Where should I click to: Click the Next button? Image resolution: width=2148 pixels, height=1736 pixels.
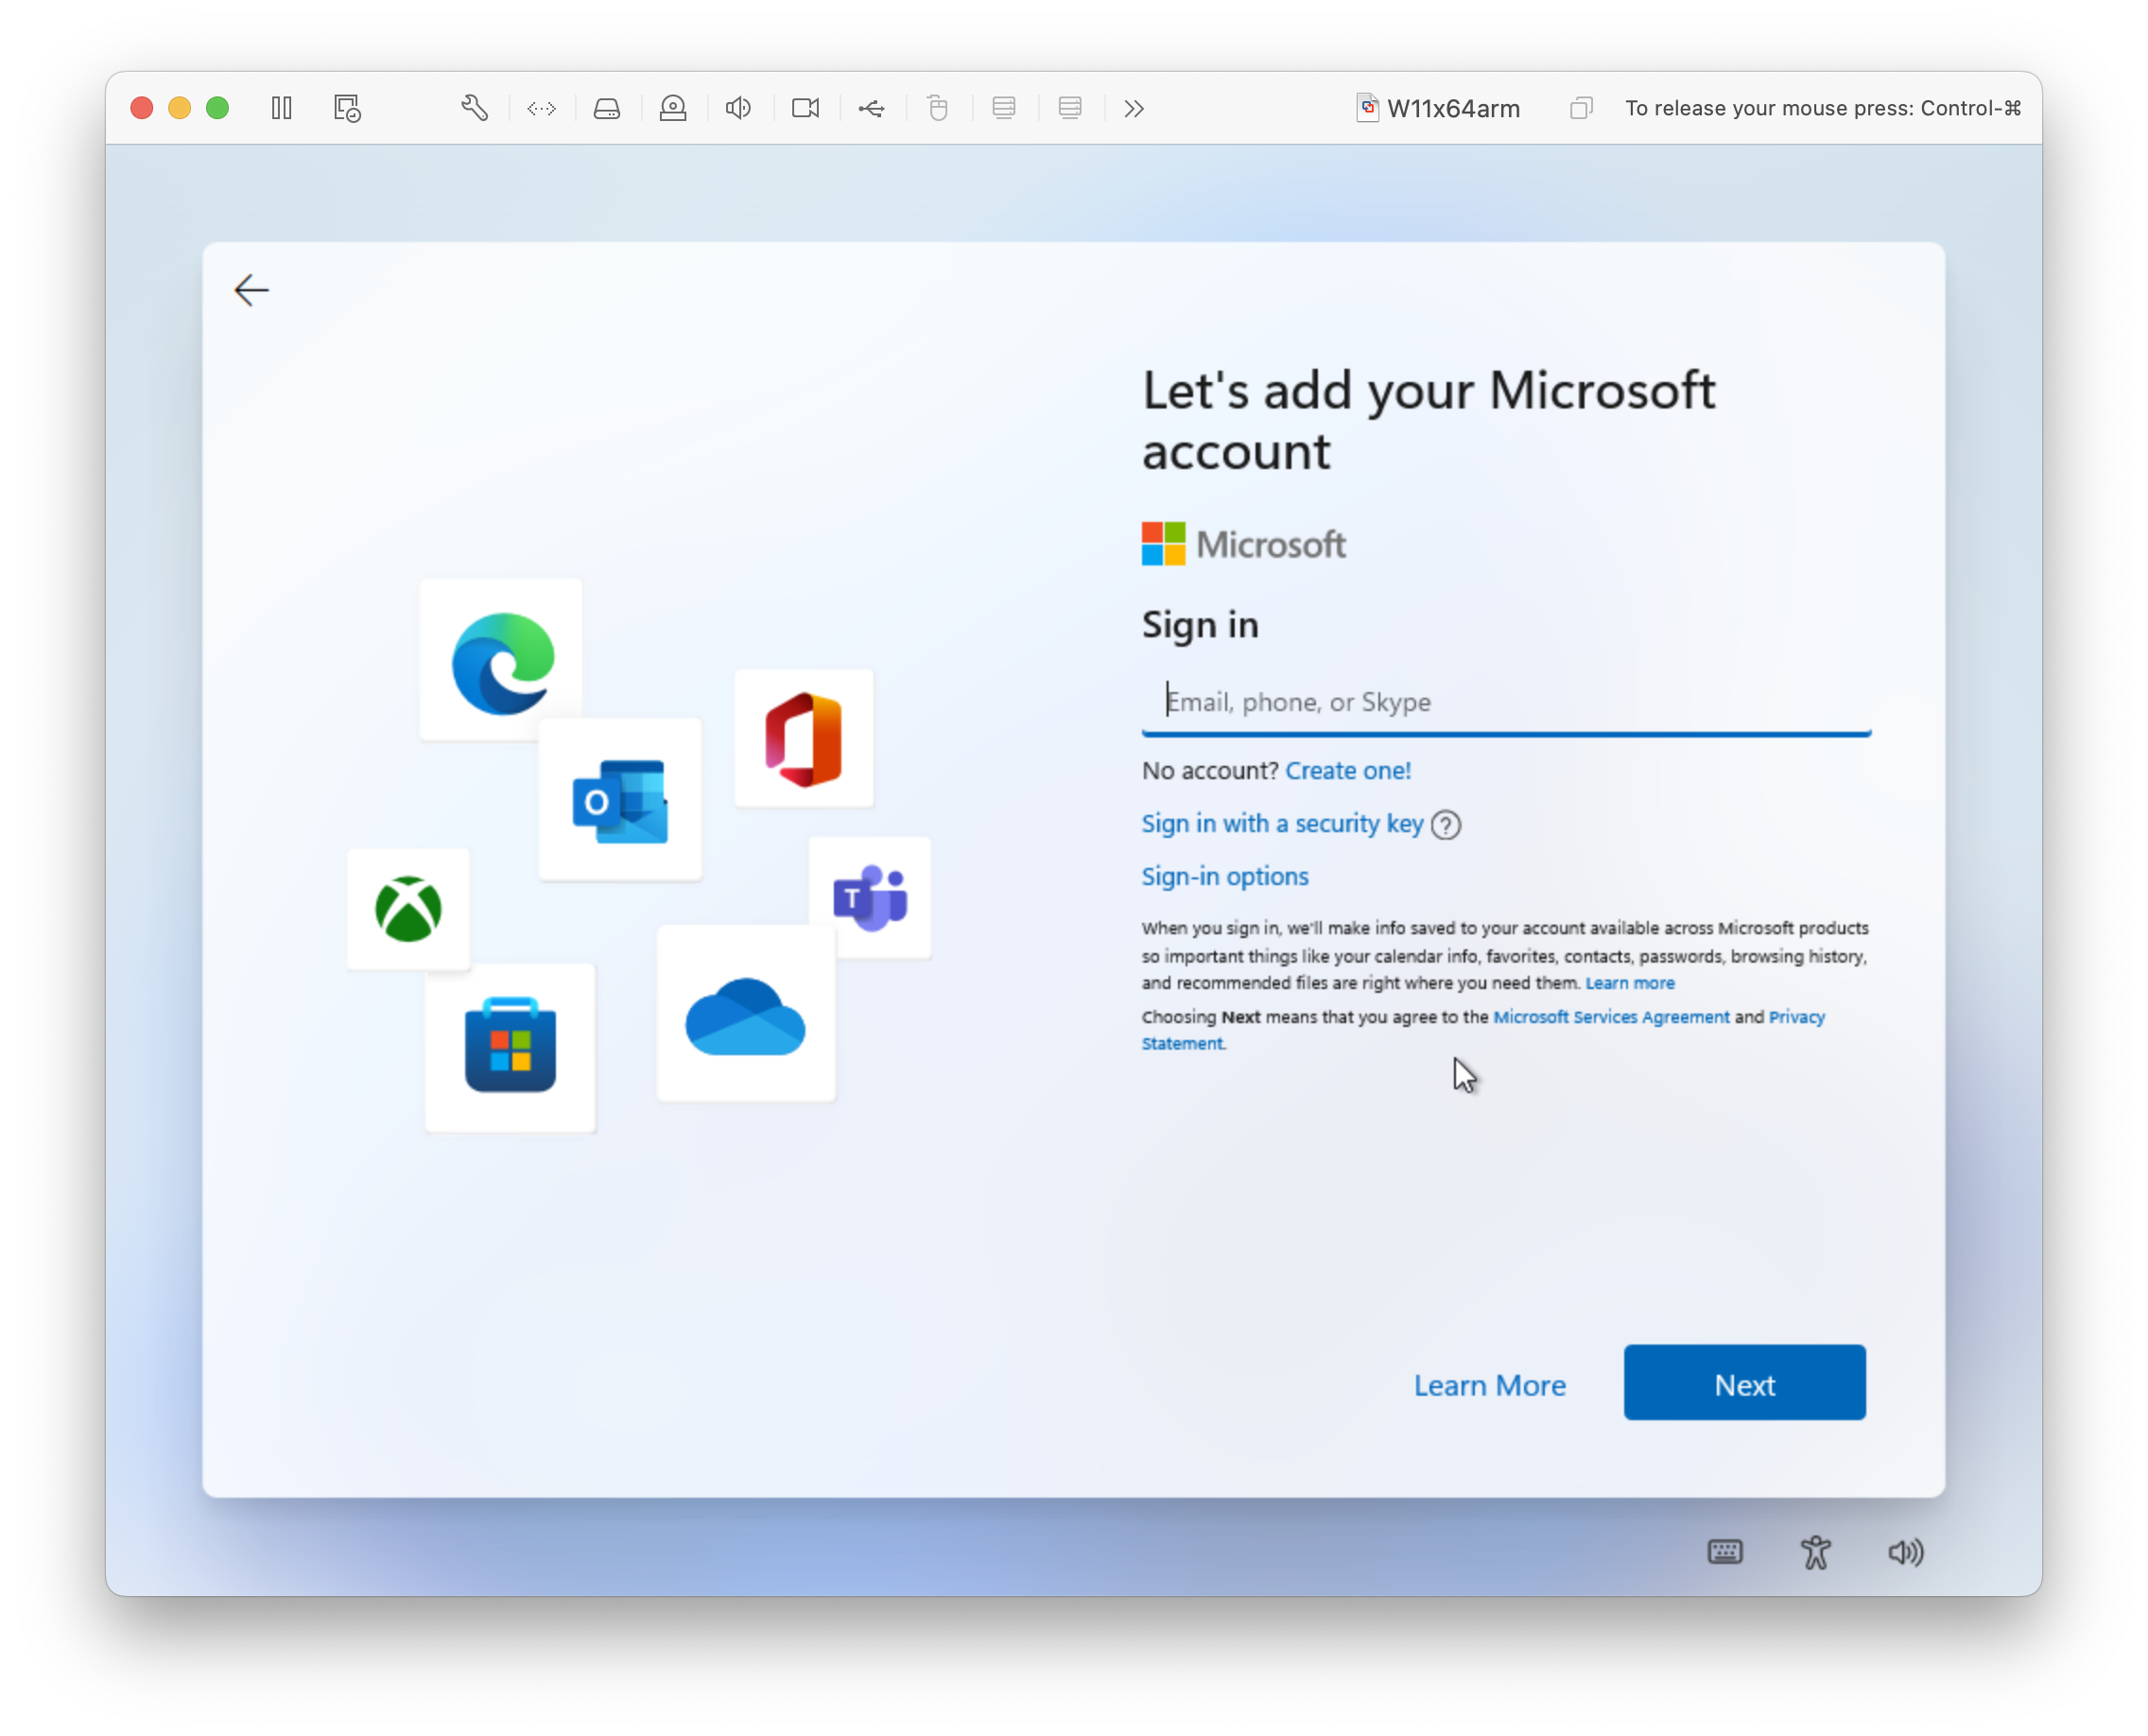[1744, 1384]
